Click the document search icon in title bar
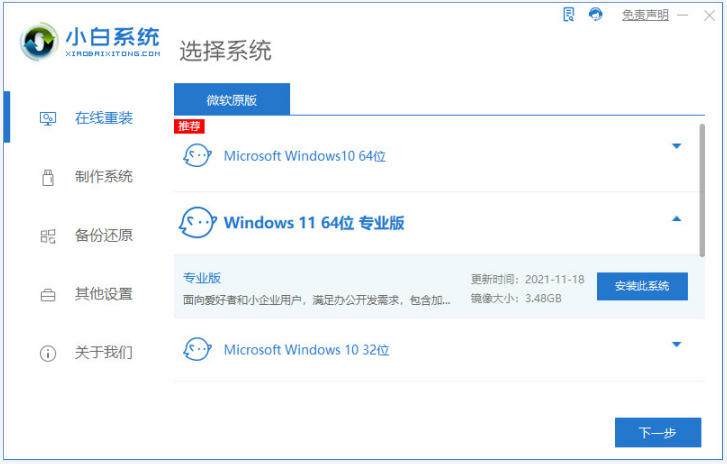This screenshot has width=727, height=464. (x=569, y=14)
